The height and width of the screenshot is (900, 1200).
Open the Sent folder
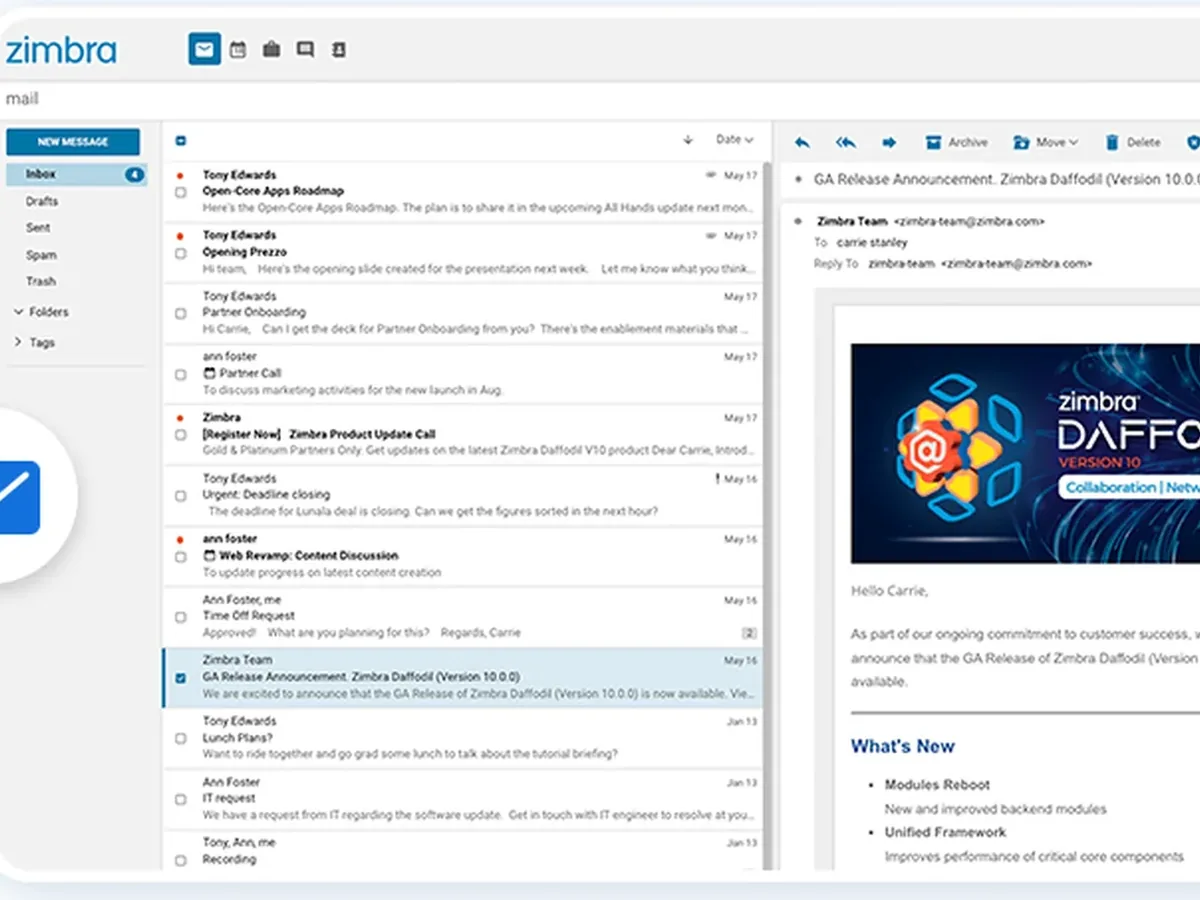click(38, 228)
